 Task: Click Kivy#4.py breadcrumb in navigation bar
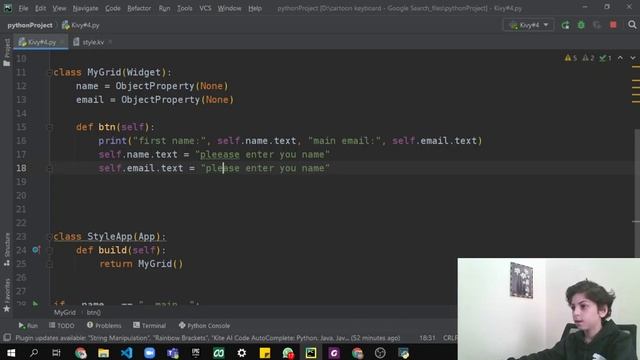pos(81,25)
